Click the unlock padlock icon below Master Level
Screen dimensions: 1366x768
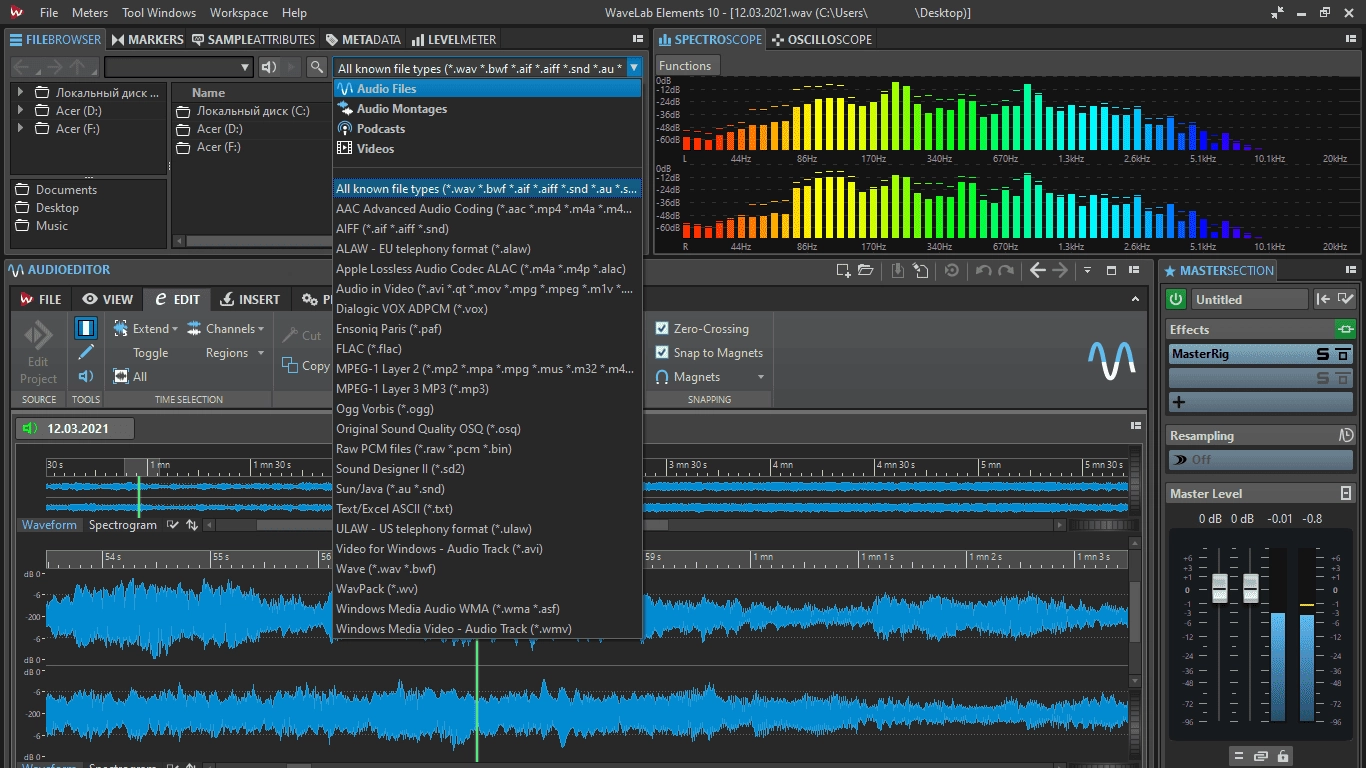(1284, 756)
